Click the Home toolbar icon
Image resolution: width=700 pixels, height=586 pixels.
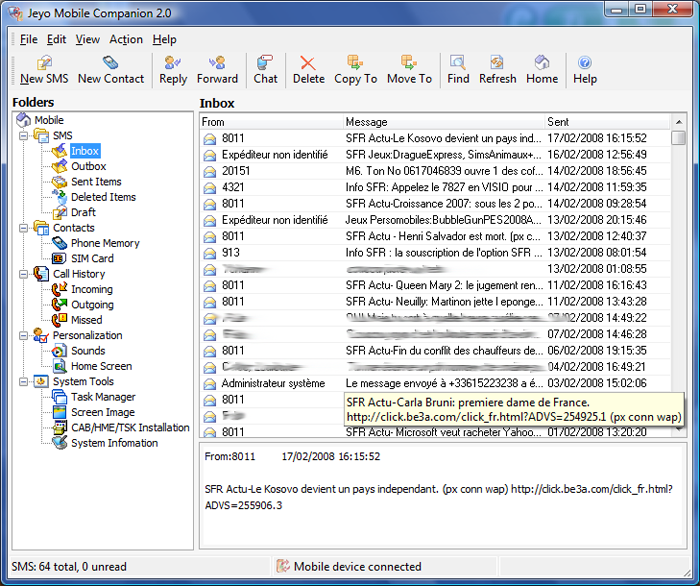click(x=542, y=63)
